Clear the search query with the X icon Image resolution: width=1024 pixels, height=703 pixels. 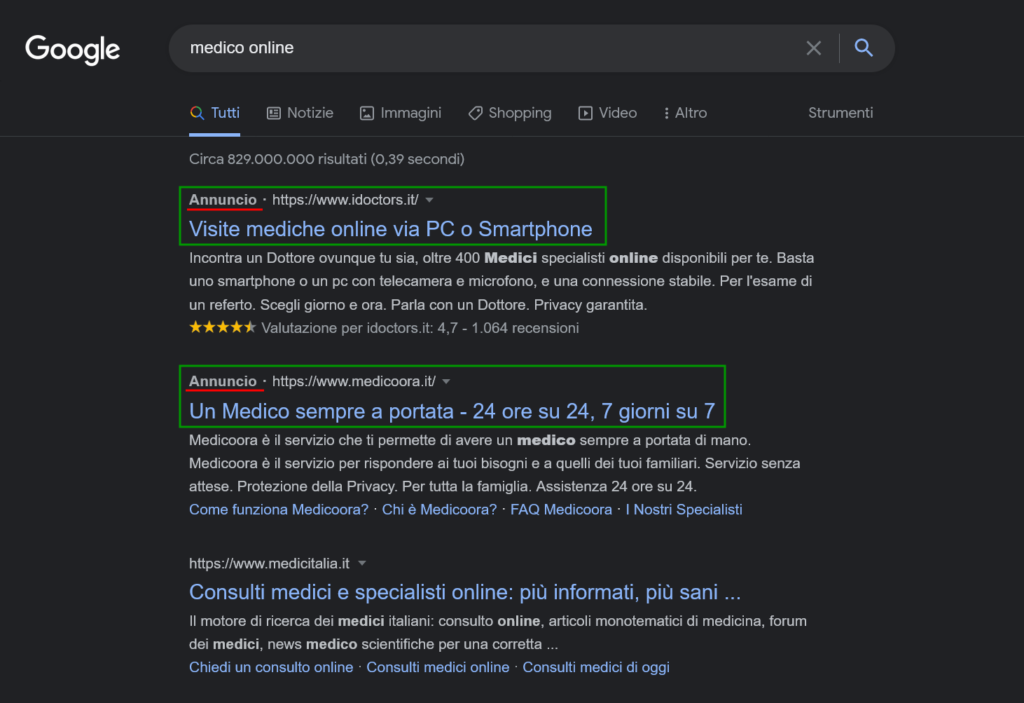click(x=813, y=48)
